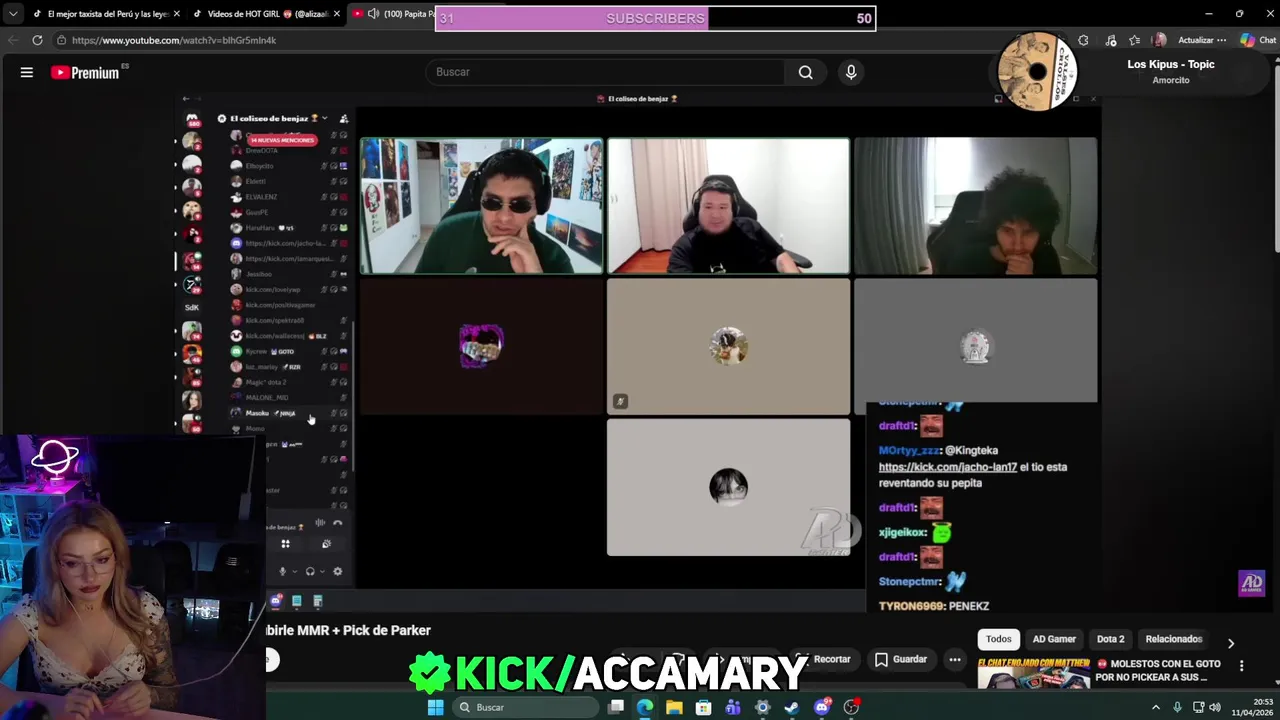Open Microsoft Teams from the taskbar

click(x=733, y=707)
